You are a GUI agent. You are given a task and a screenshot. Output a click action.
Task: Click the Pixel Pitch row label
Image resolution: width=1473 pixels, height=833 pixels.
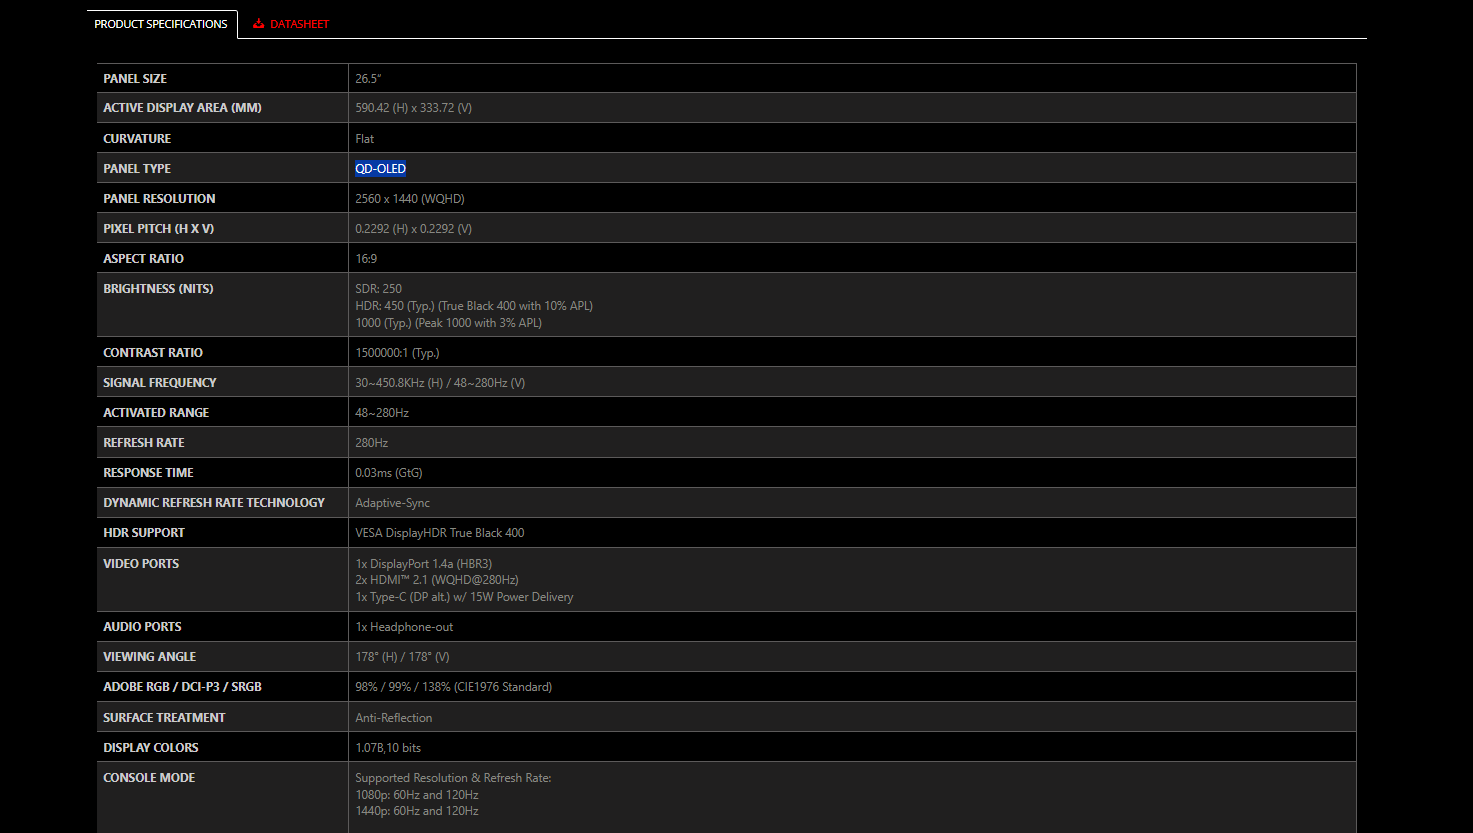click(x=158, y=229)
